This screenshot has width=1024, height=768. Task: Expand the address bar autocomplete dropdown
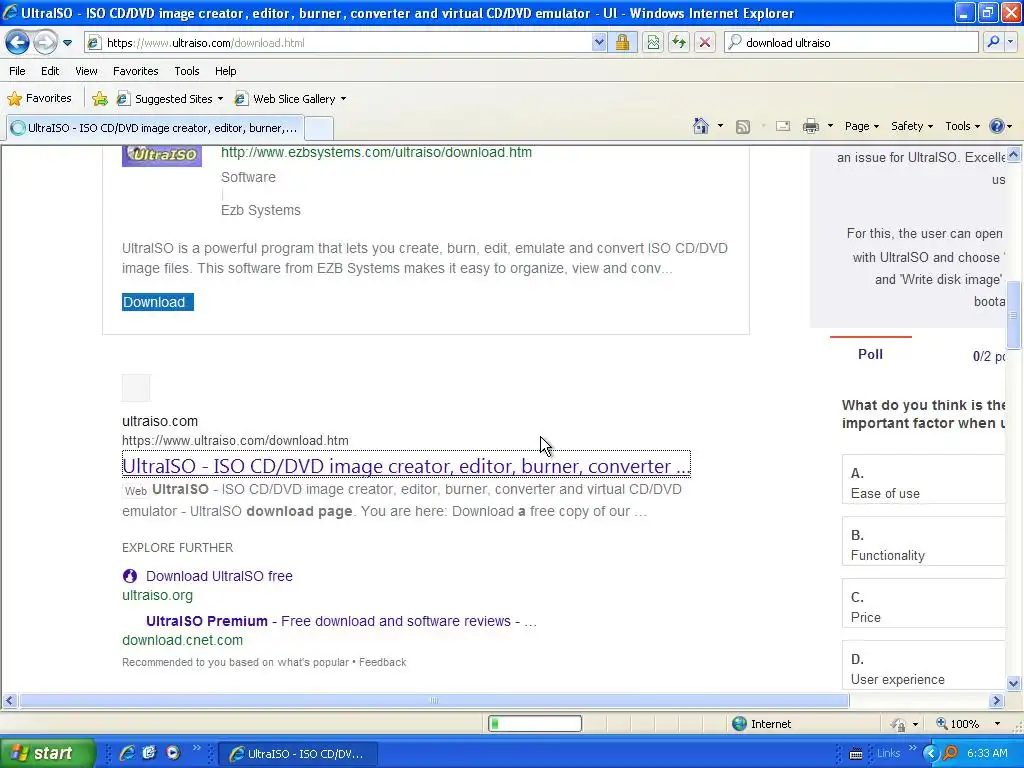tap(599, 42)
